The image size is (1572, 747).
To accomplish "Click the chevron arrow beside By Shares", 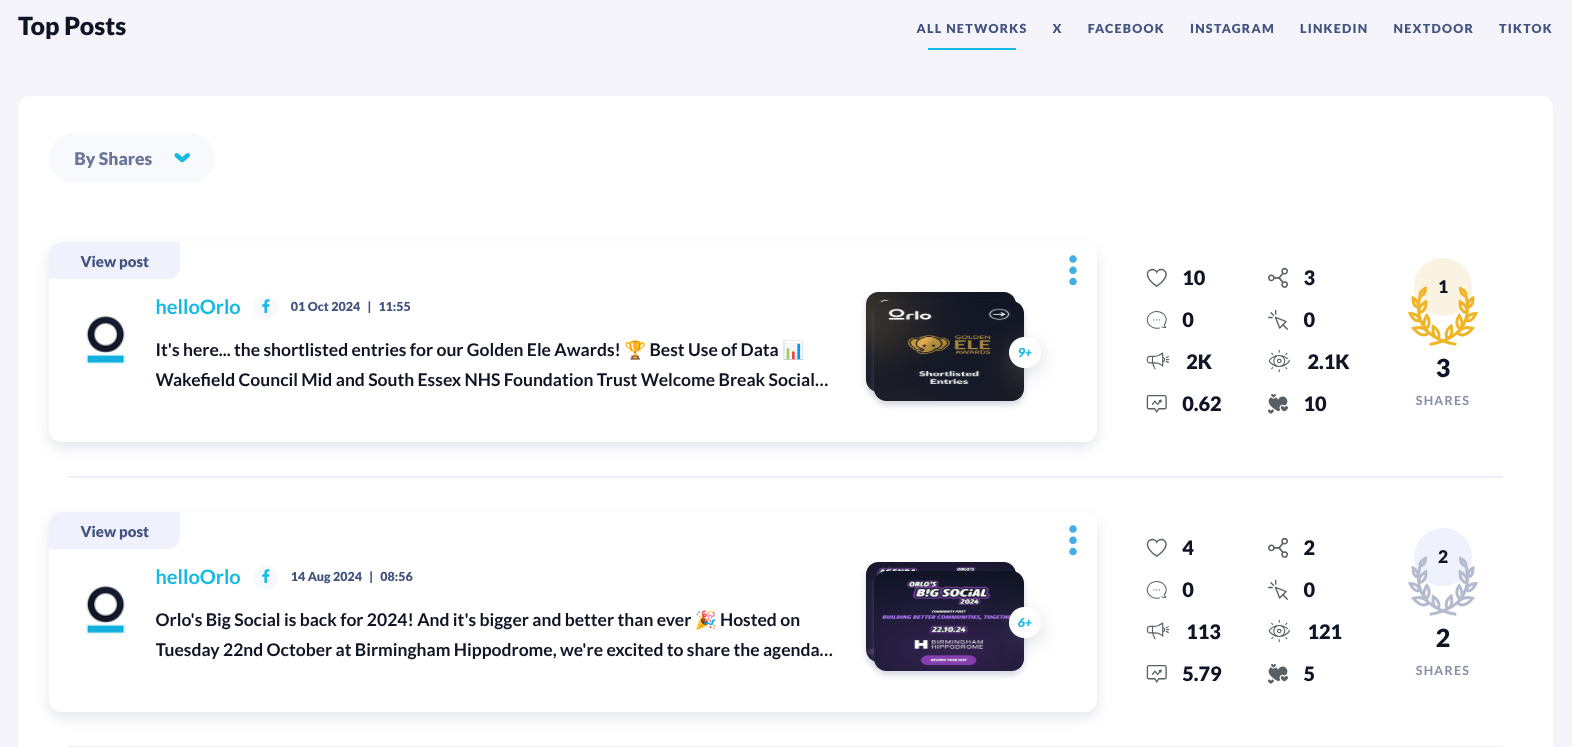I will coord(182,158).
